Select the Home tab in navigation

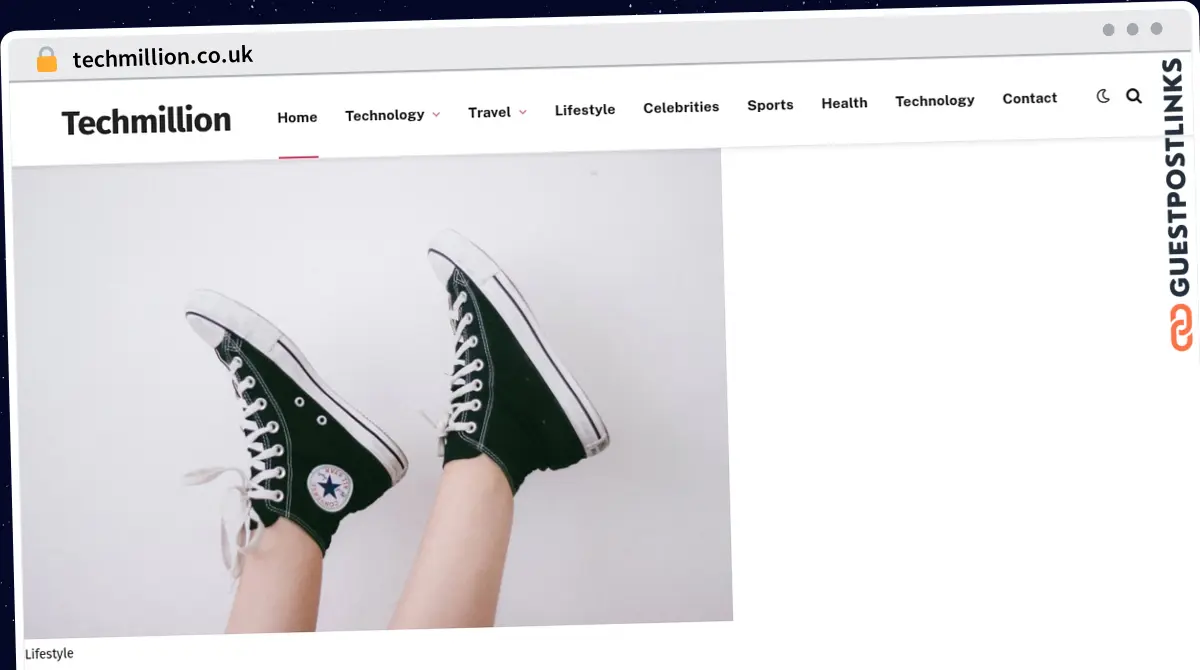(297, 117)
